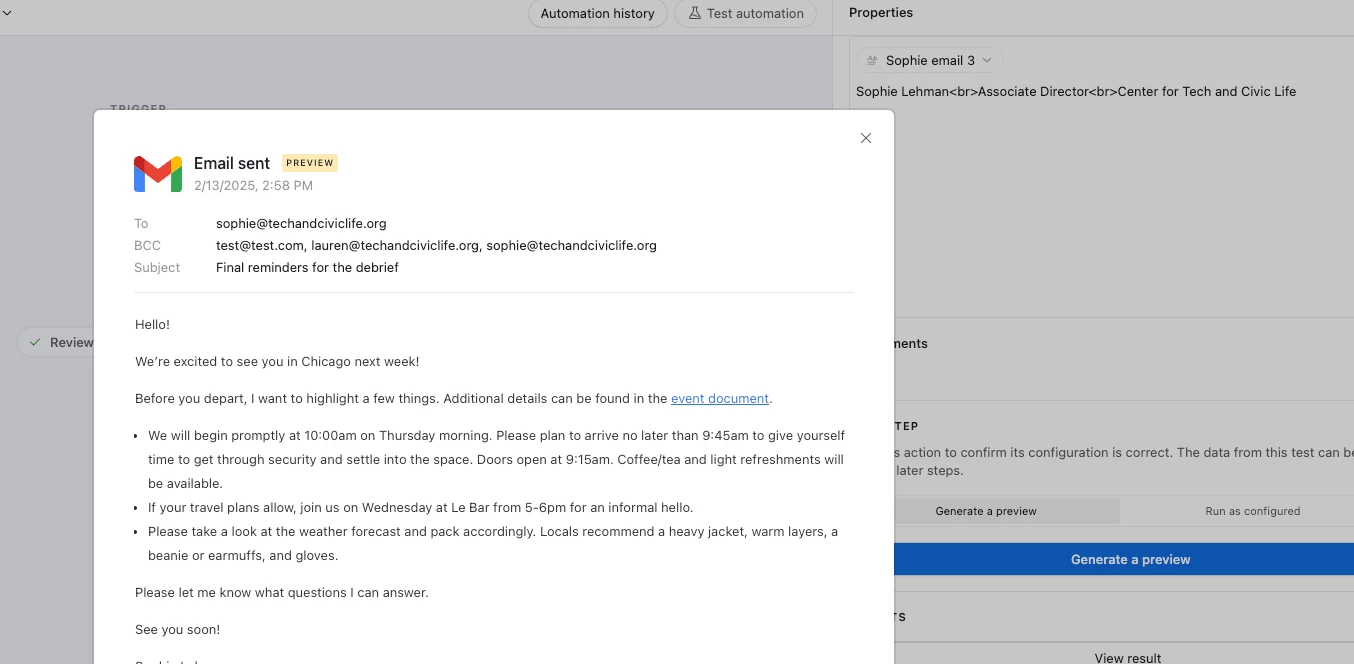The image size is (1354, 664).
Task: Click the BCC label
Action: (147, 245)
